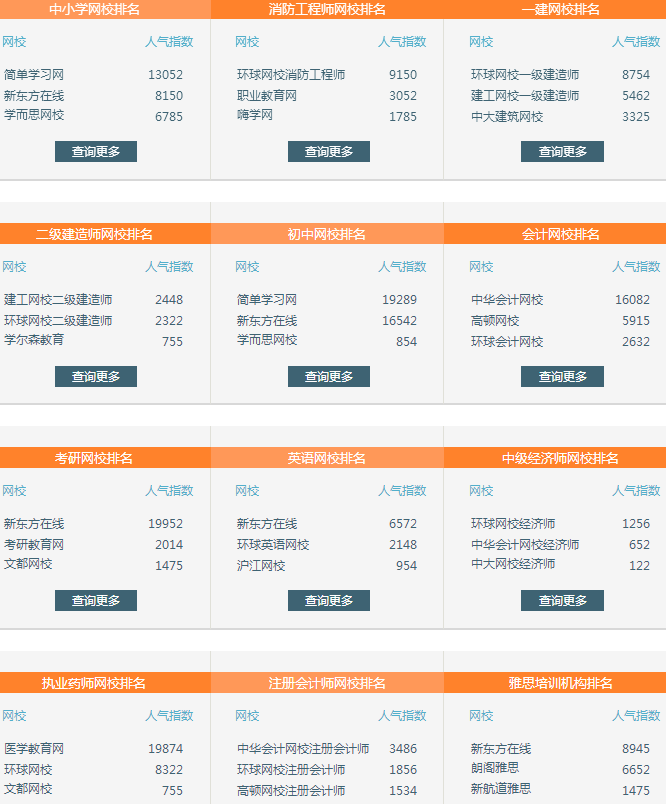This screenshot has height=804, width=666.
Task: Open the 英语网校排名 header
Action: (x=327, y=458)
